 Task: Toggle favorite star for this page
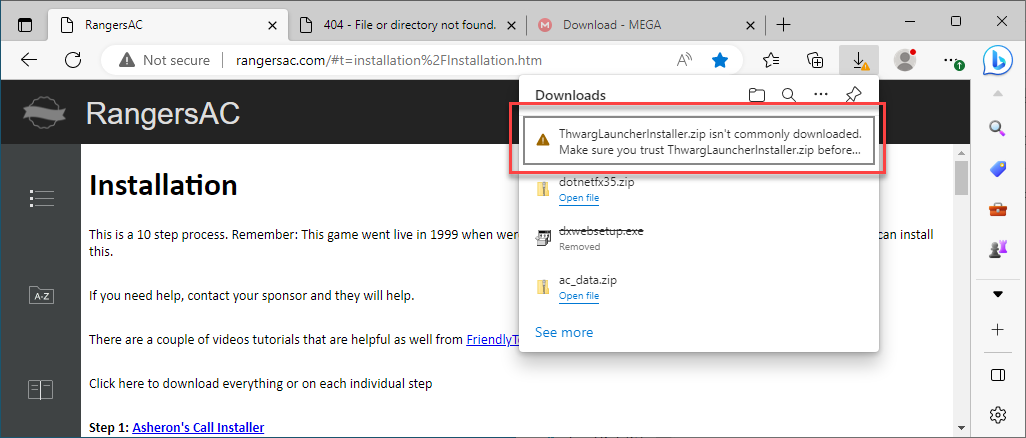[720, 60]
